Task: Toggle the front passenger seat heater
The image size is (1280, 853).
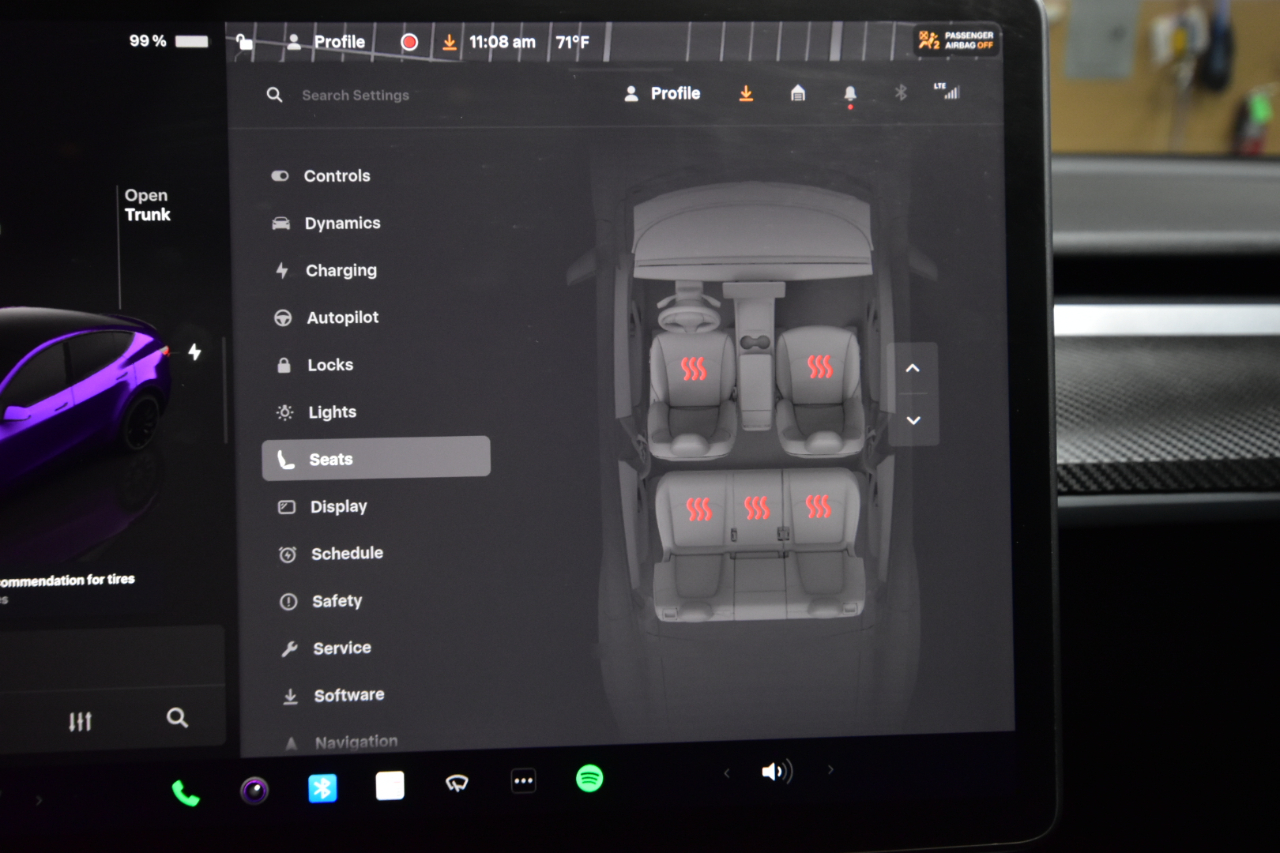Action: (820, 367)
